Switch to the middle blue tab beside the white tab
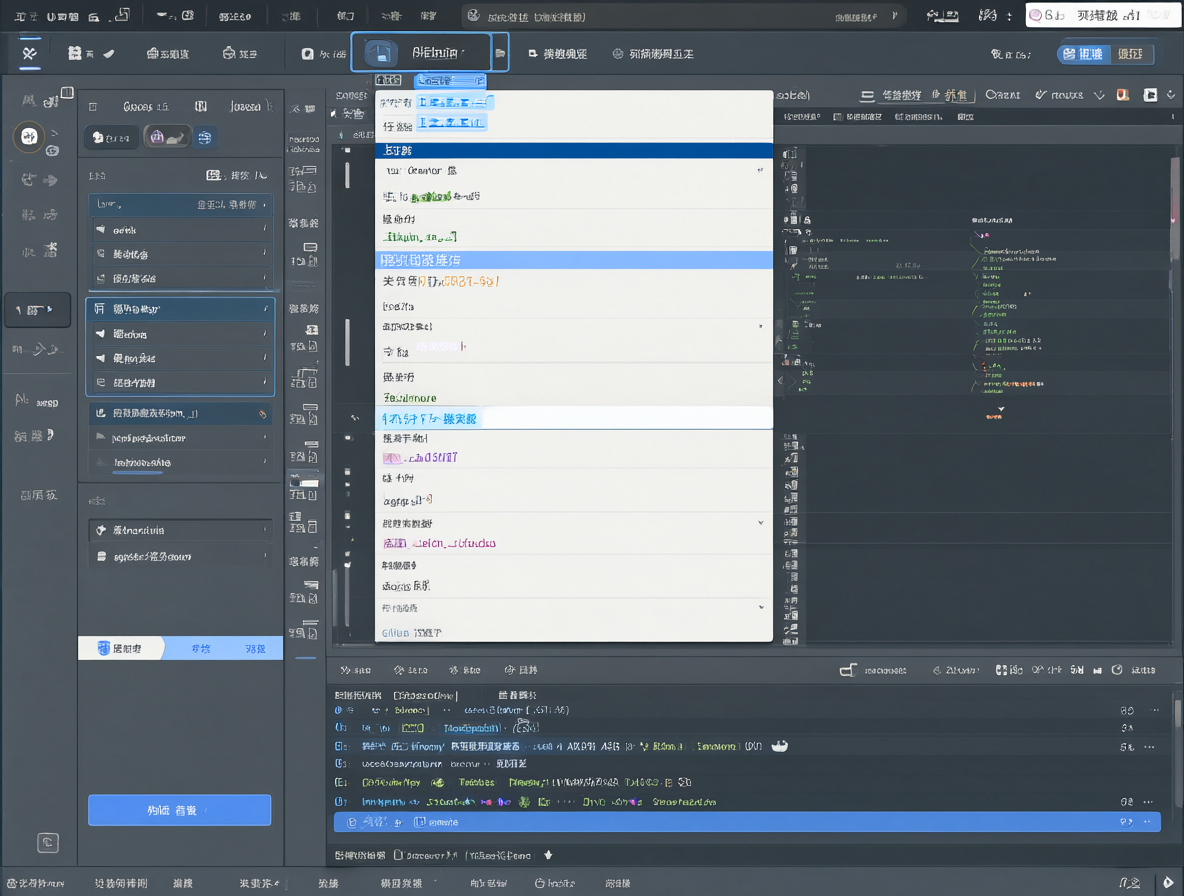Viewport: 1184px width, 896px height. (201, 648)
